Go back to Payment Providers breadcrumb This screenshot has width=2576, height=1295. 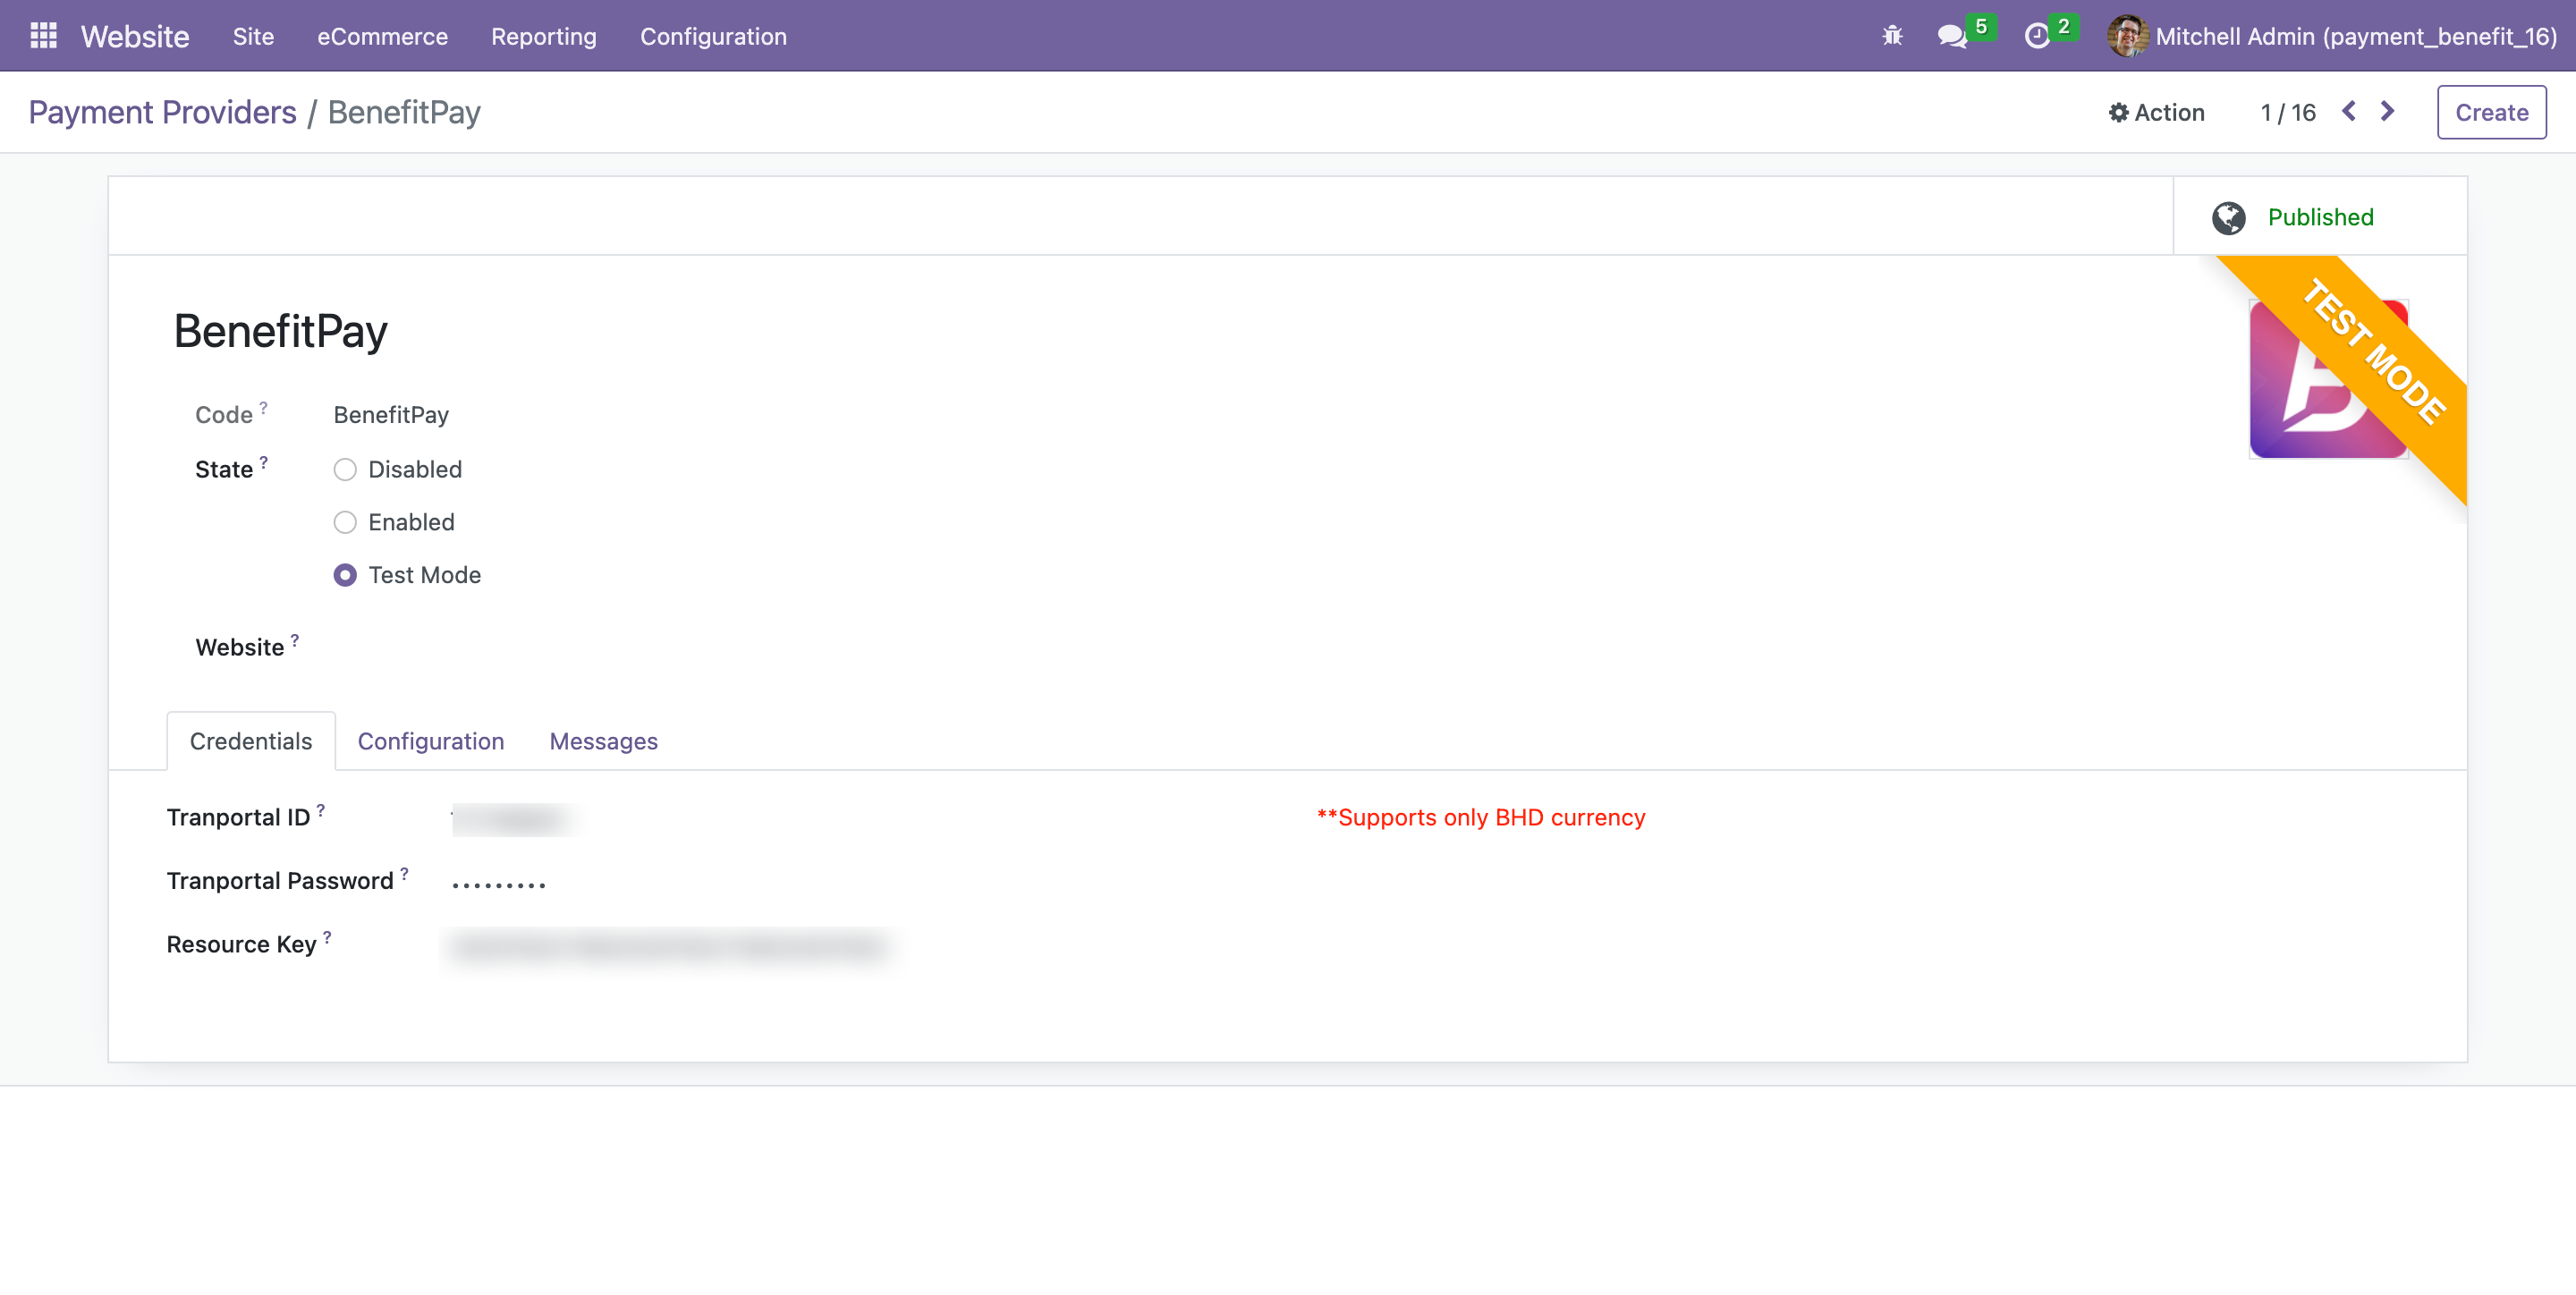tap(162, 112)
